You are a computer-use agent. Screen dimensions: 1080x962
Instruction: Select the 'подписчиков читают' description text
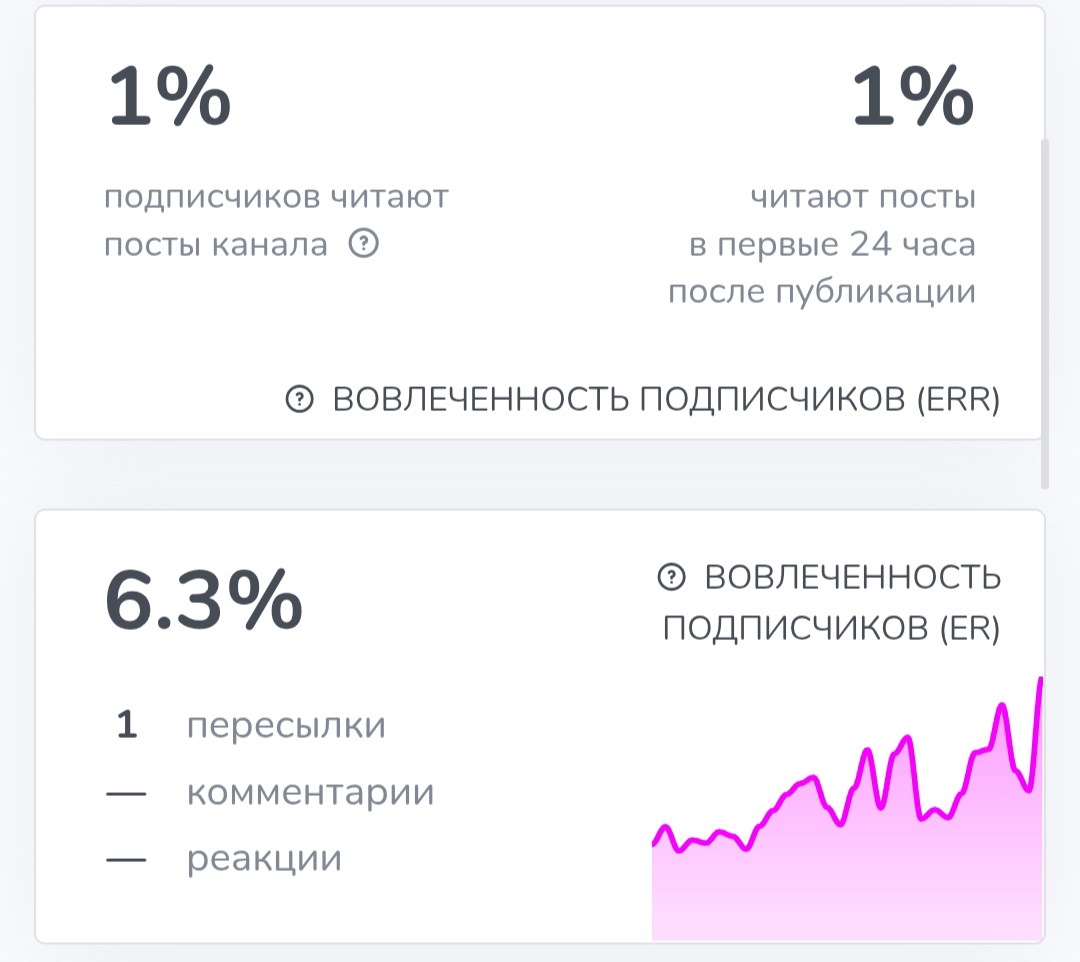tap(276, 197)
